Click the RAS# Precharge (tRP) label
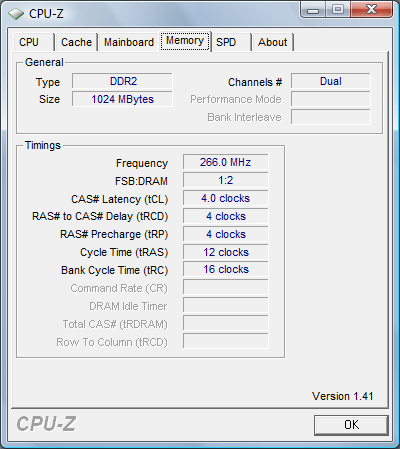The image size is (400, 449). (x=114, y=235)
